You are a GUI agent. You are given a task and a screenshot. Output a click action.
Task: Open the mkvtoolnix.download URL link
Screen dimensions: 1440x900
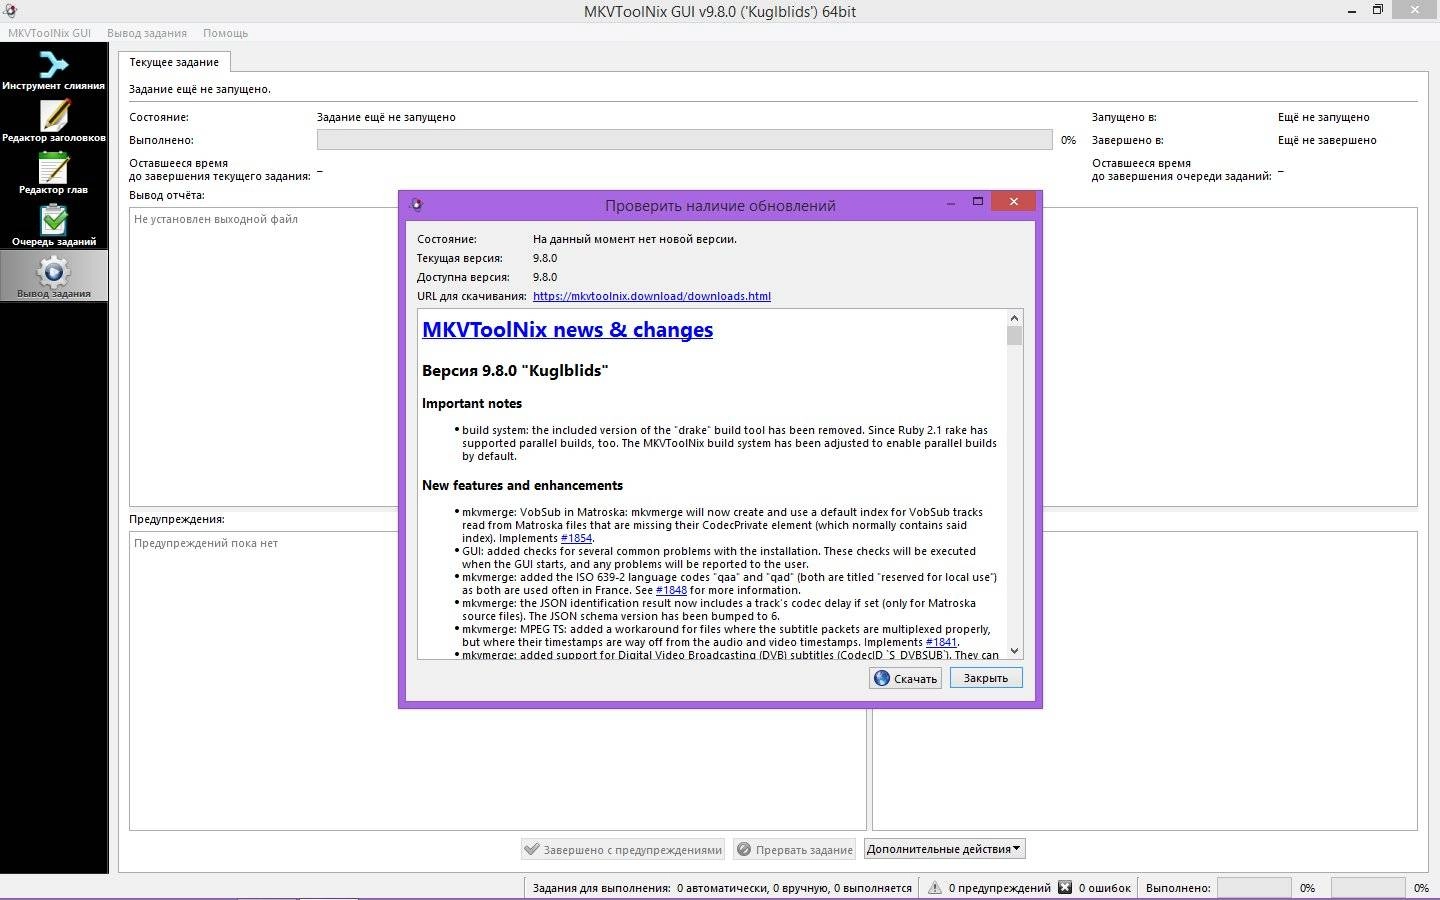click(652, 296)
